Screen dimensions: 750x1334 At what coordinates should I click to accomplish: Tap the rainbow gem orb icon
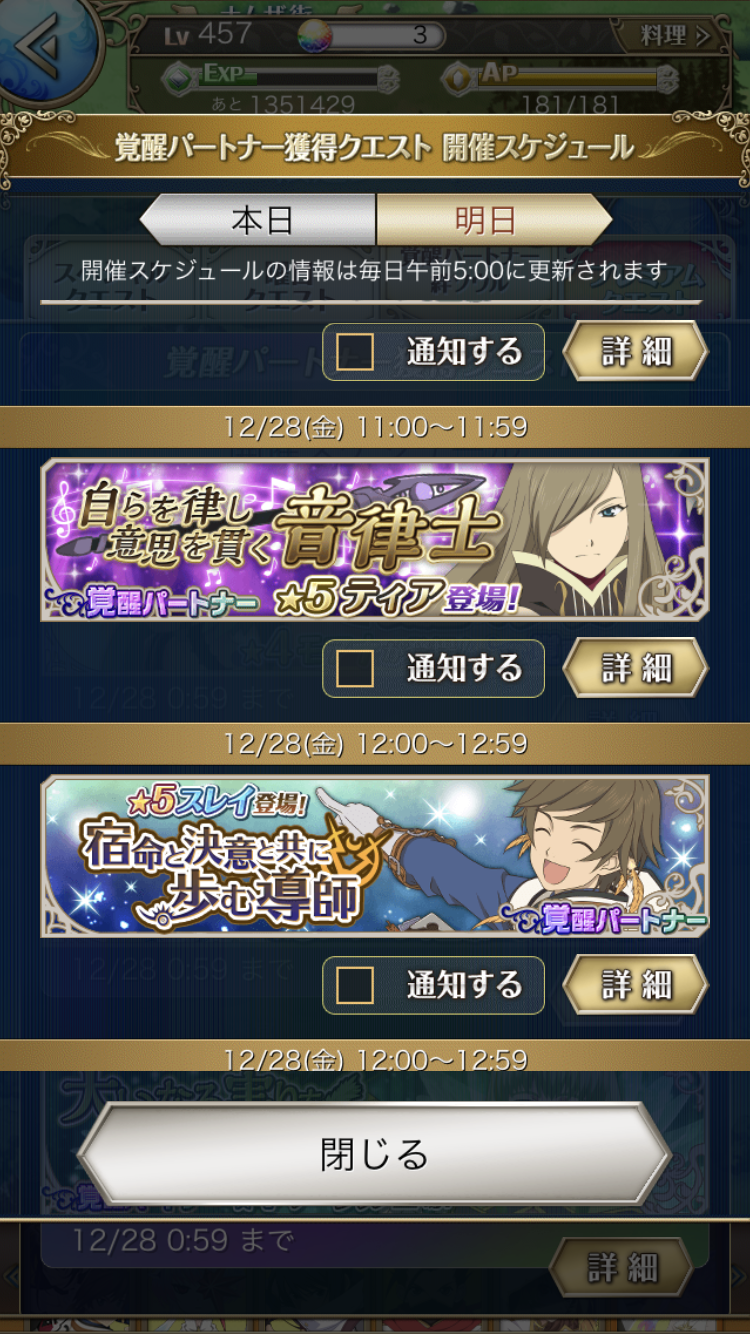314,35
